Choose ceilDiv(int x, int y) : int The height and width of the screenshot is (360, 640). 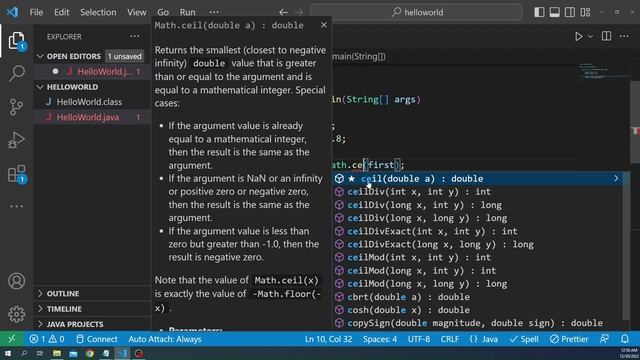[478, 192]
